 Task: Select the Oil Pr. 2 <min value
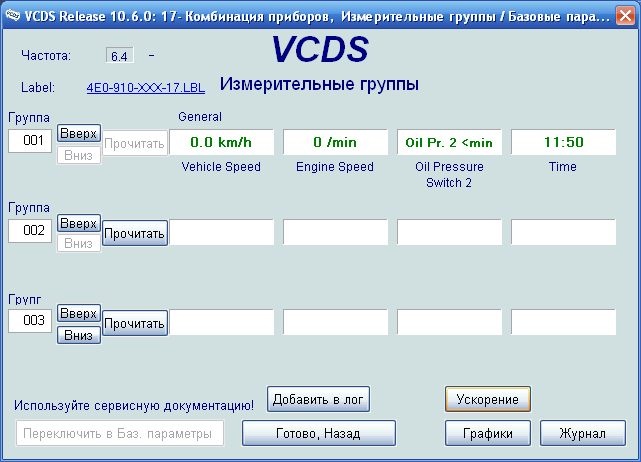click(449, 142)
